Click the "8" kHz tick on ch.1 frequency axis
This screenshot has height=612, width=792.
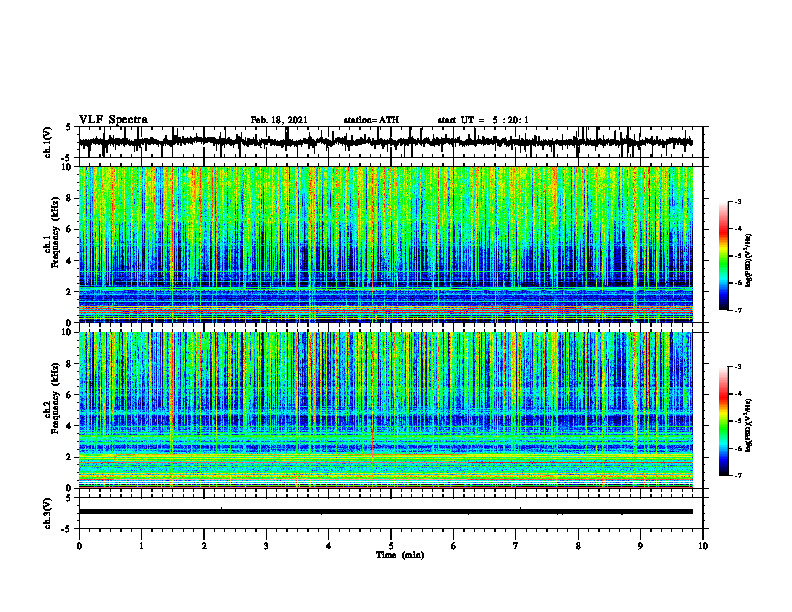(70, 198)
